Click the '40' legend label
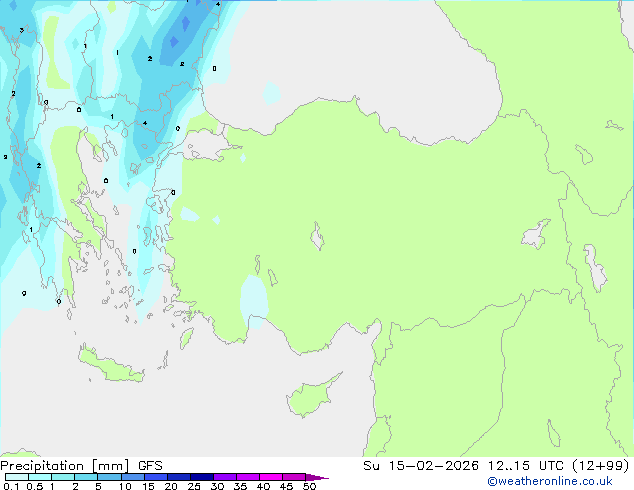 tap(263, 486)
